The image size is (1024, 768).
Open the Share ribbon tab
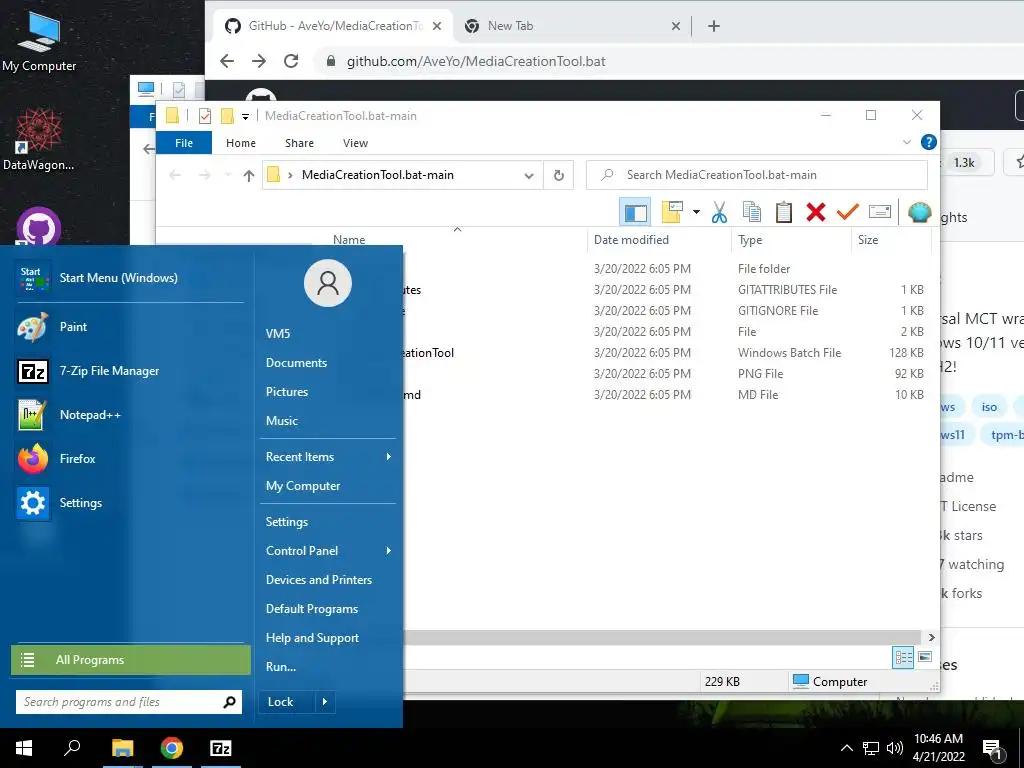point(299,143)
